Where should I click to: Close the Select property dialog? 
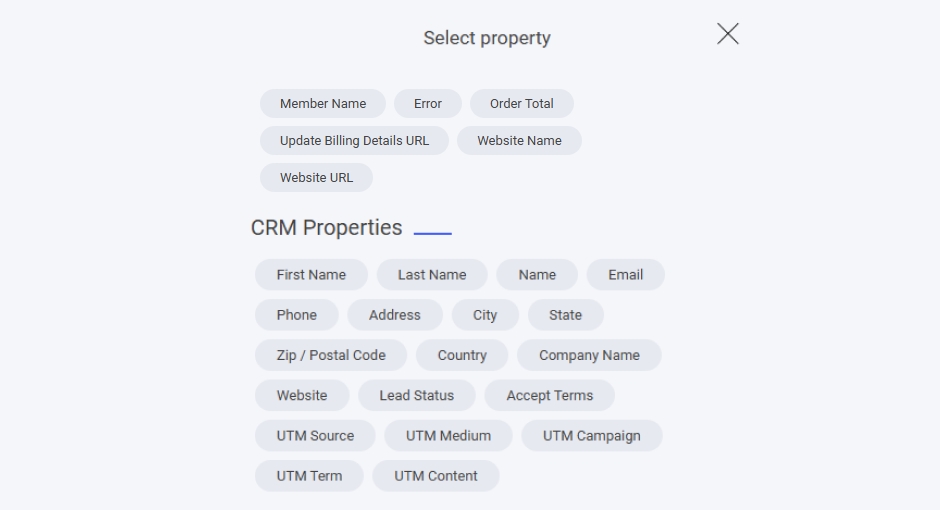[x=727, y=34]
